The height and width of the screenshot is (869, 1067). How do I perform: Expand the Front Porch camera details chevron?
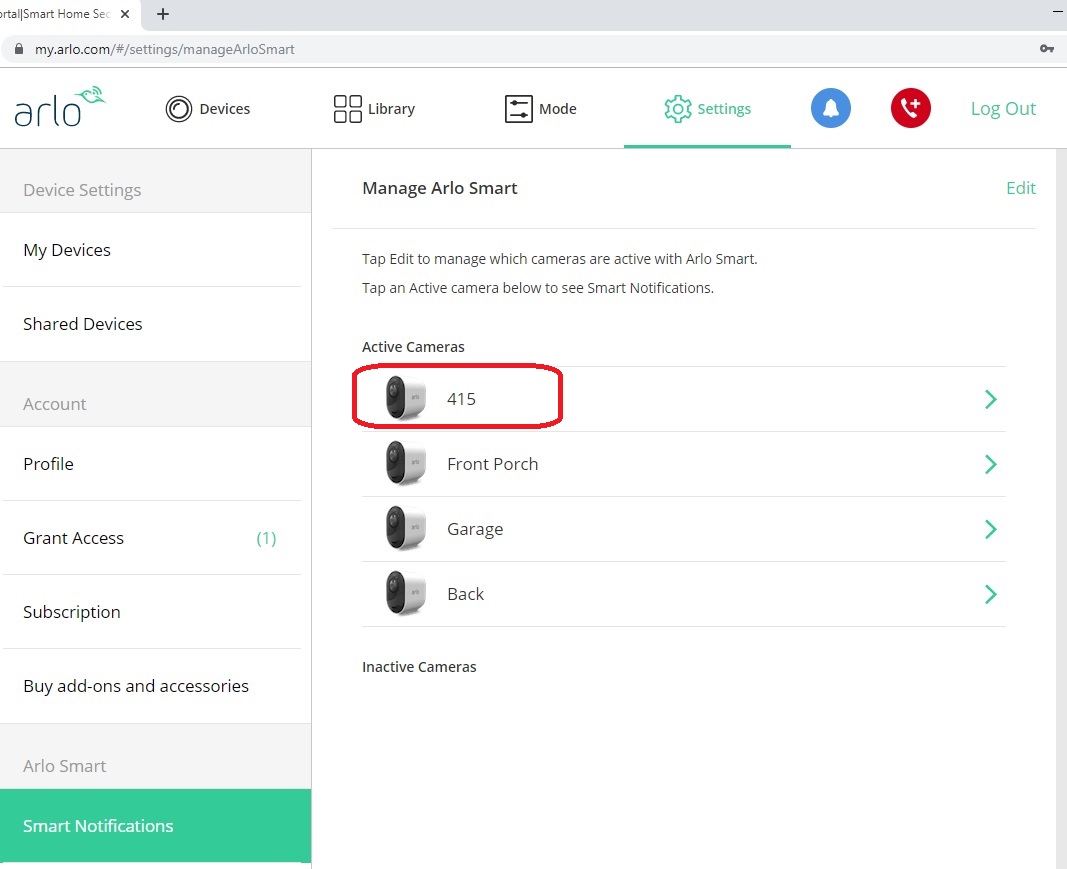[x=990, y=464]
